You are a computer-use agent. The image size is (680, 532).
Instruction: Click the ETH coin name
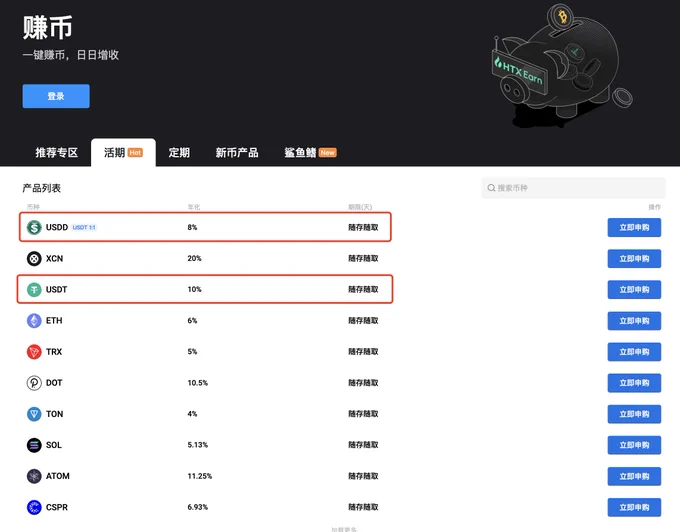[54, 321]
